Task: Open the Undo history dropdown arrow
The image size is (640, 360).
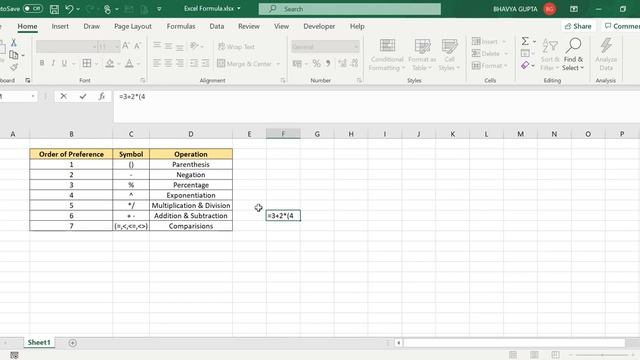Action: [x=78, y=9]
